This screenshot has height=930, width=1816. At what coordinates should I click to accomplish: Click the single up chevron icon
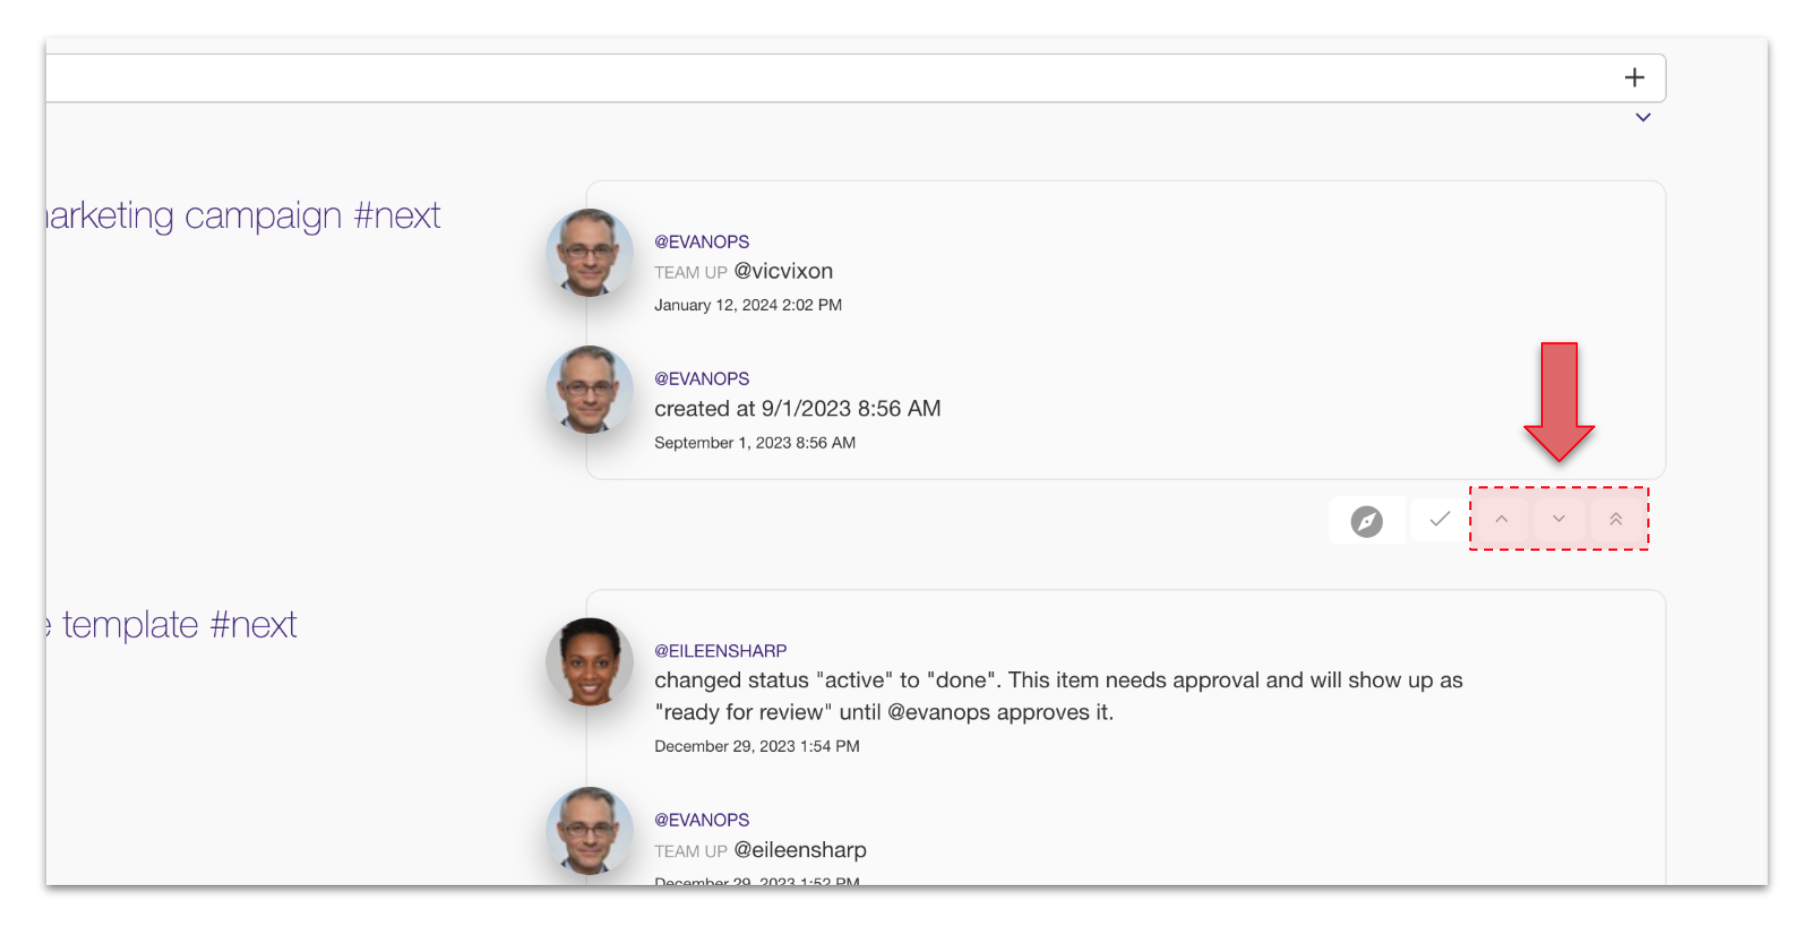tap(1501, 519)
